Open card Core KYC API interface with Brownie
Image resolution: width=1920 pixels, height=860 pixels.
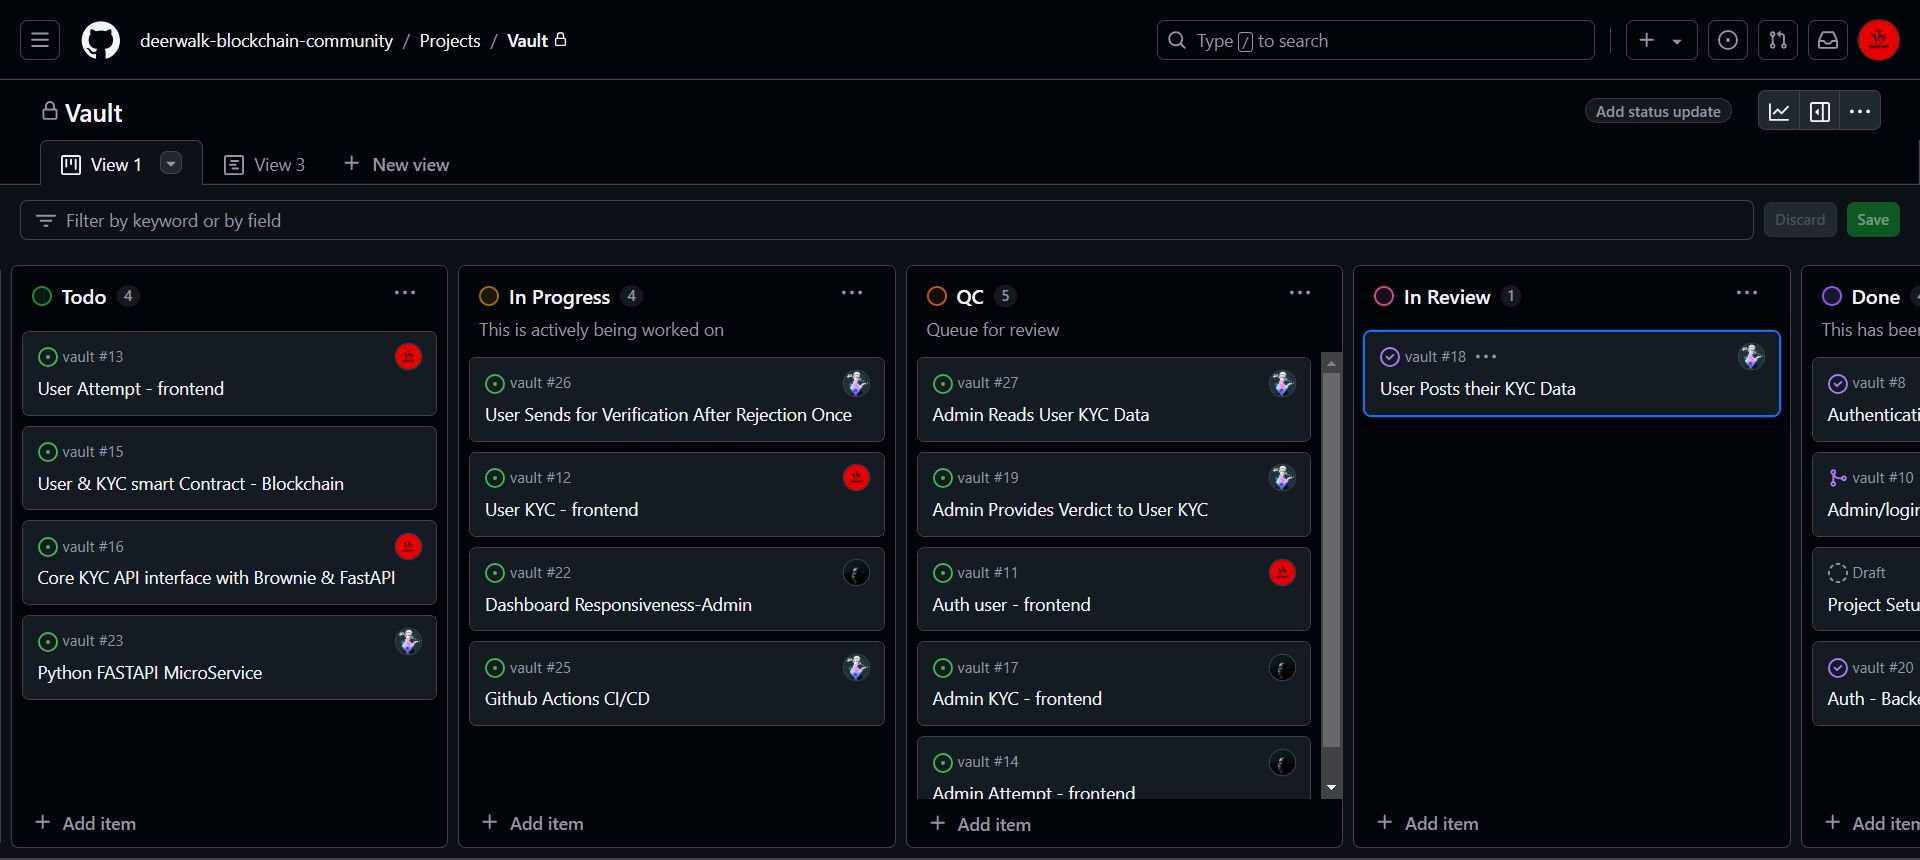[216, 578]
